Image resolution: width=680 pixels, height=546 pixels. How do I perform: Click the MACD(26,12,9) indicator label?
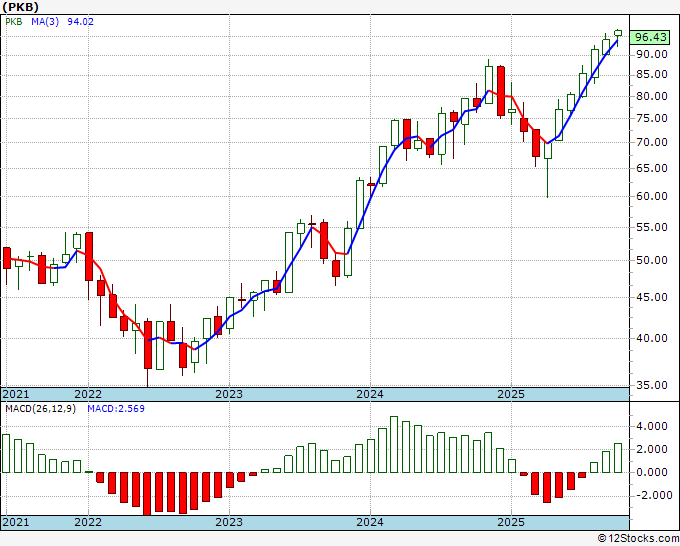[41, 409]
